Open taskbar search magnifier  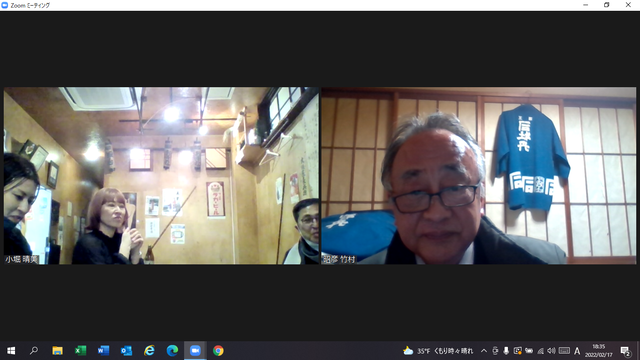[34, 351]
